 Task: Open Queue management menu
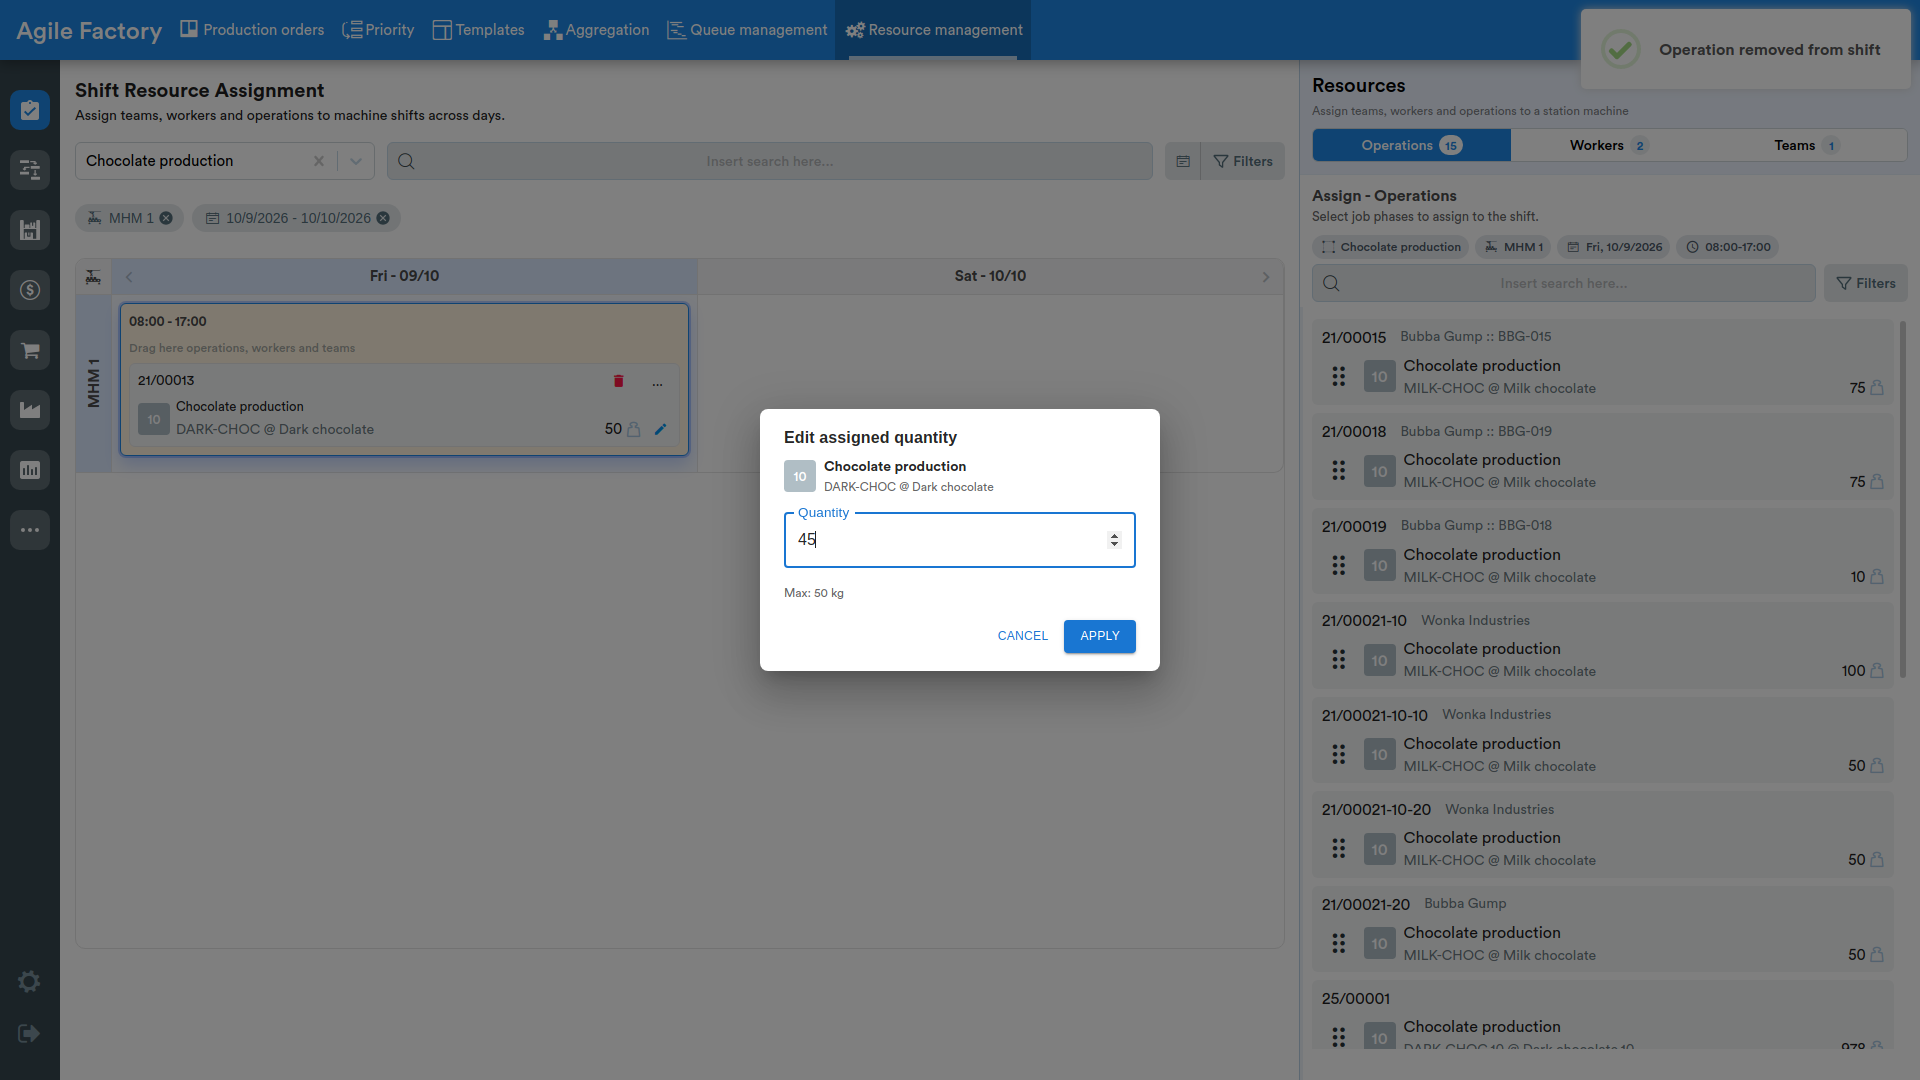point(747,30)
